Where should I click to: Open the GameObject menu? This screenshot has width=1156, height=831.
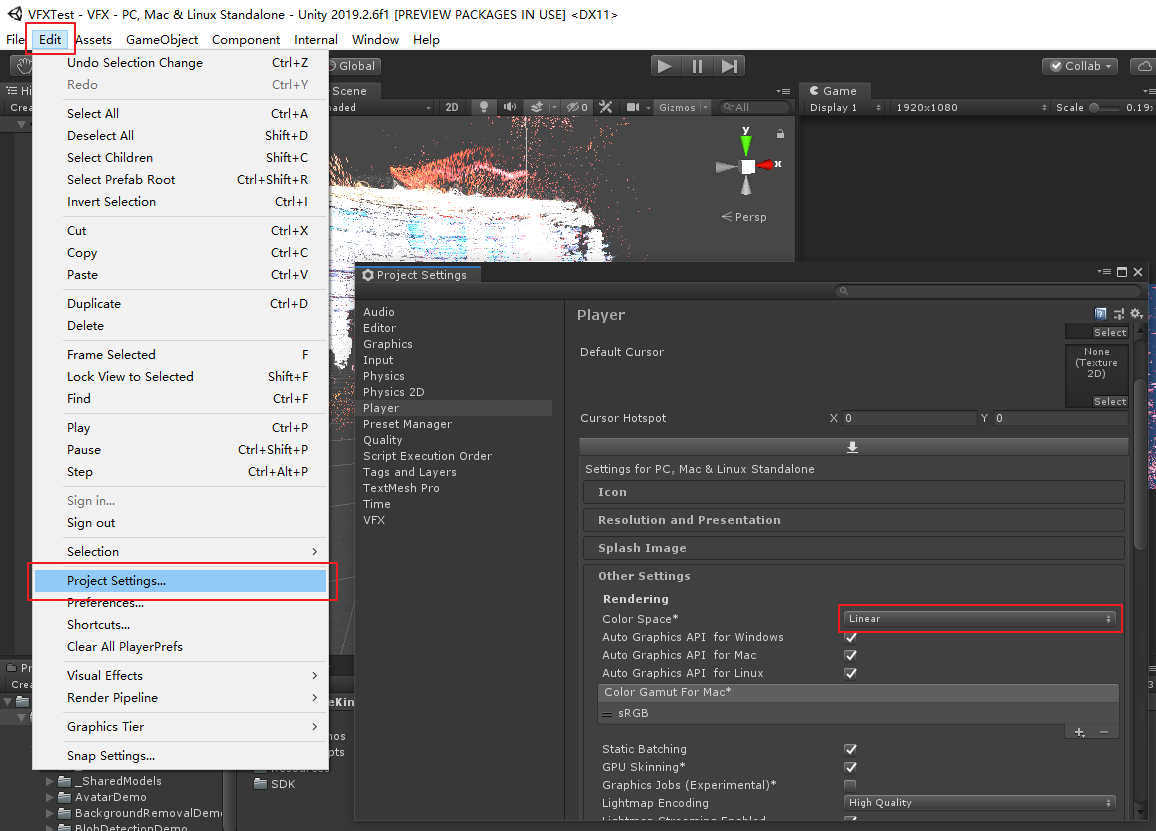tap(161, 39)
